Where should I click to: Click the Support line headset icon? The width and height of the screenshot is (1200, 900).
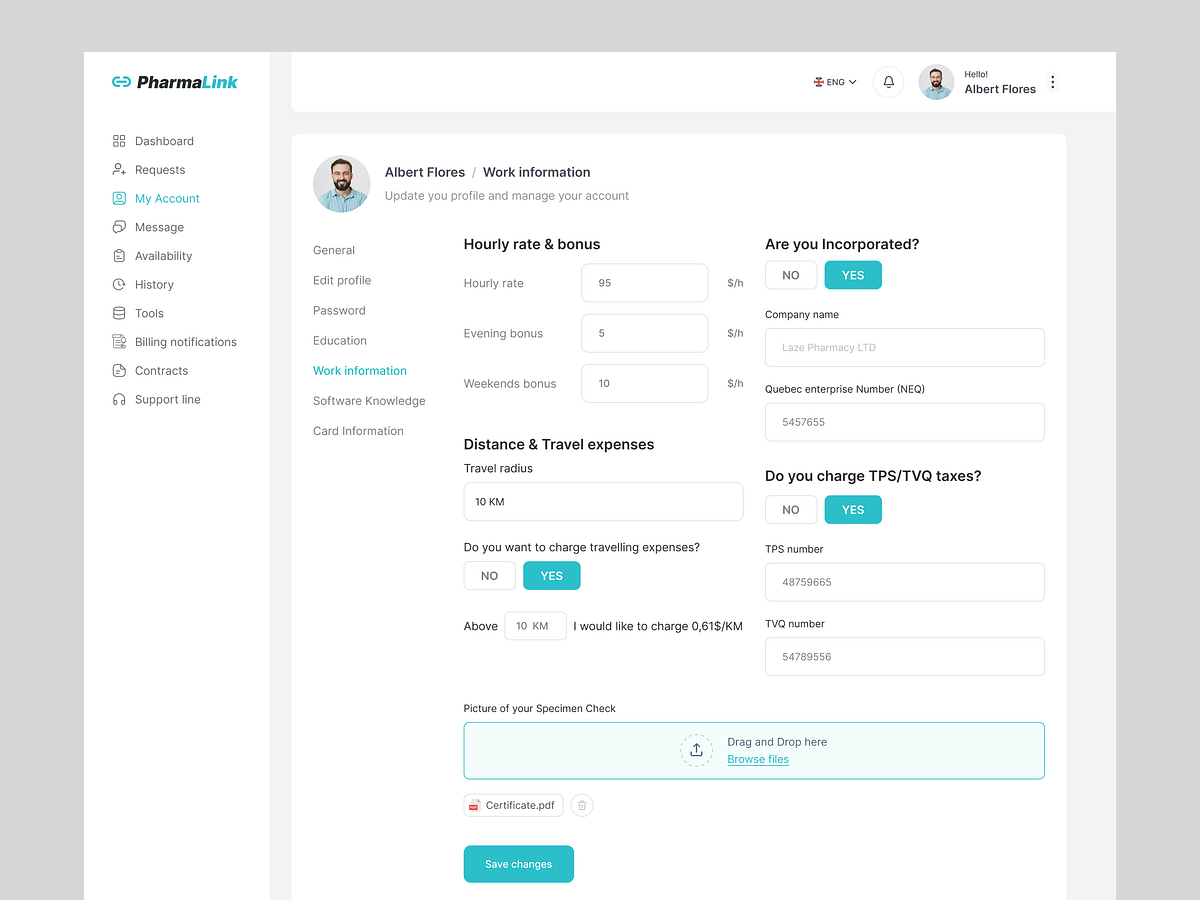pos(119,399)
